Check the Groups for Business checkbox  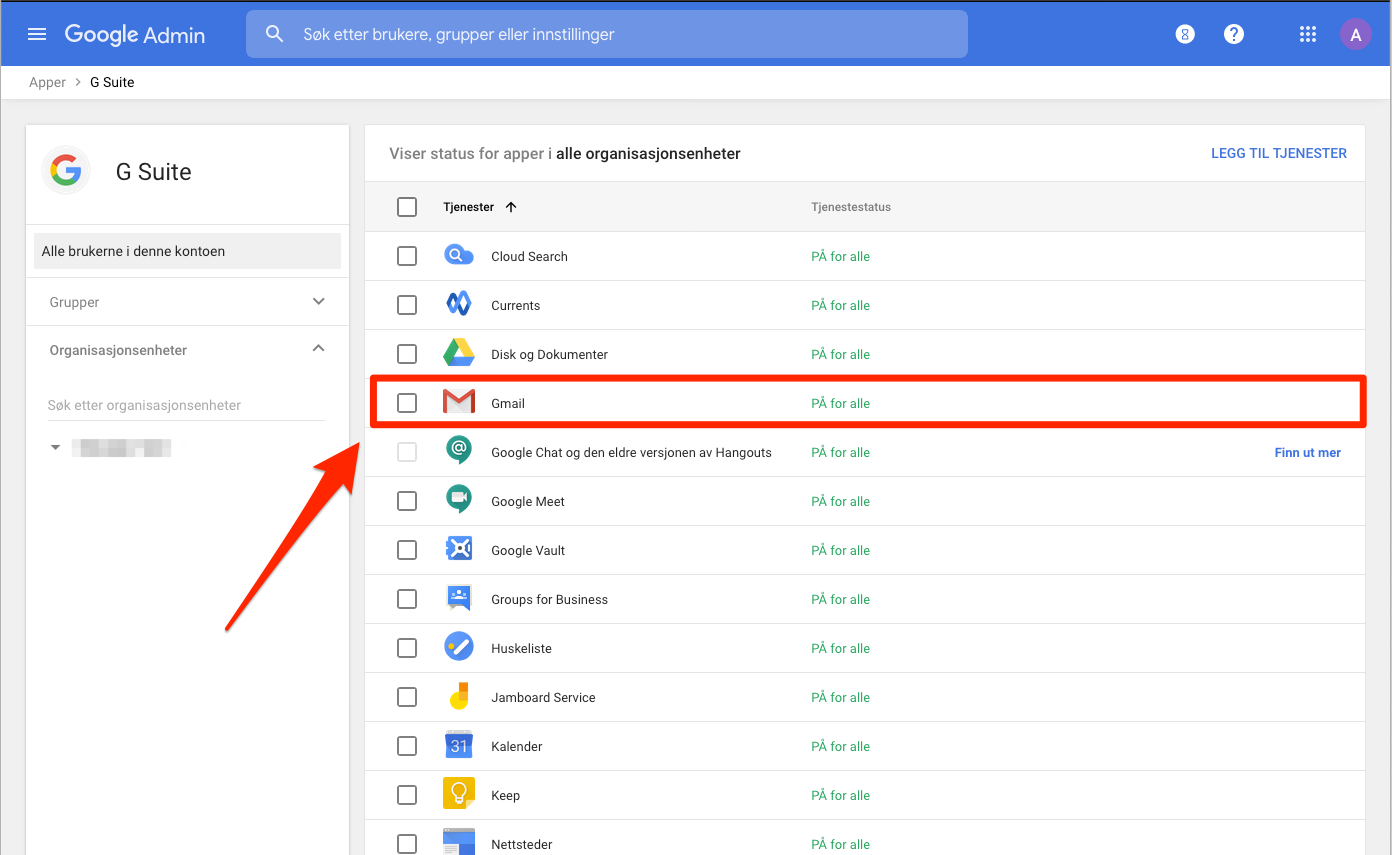407,599
